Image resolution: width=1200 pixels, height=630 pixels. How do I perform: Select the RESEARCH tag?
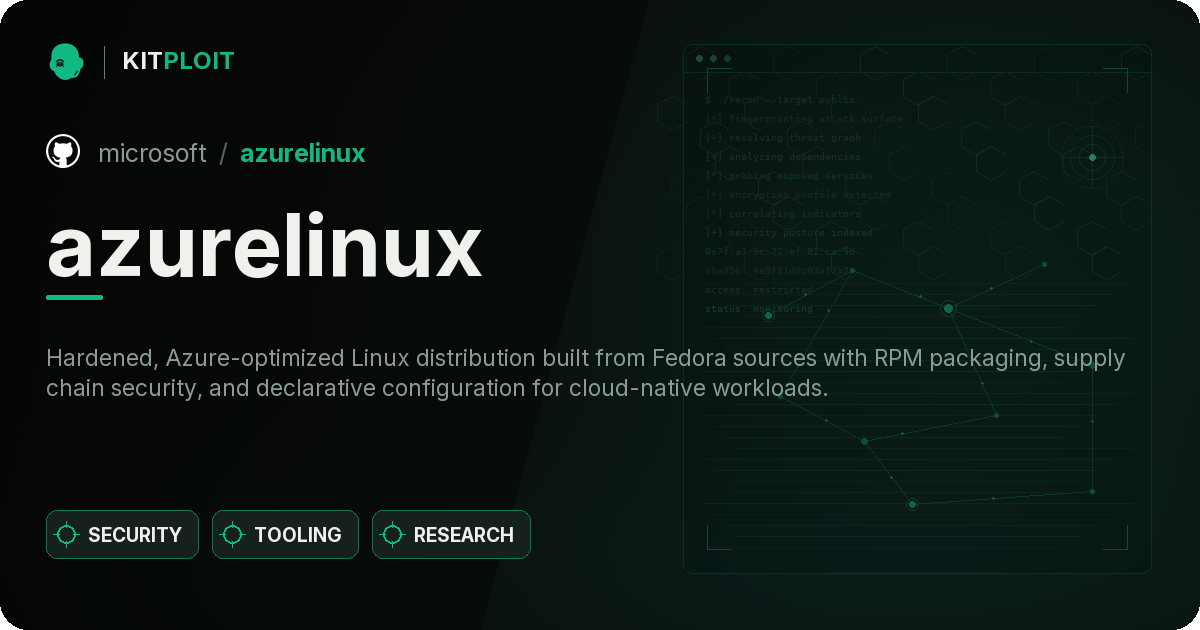(x=451, y=535)
